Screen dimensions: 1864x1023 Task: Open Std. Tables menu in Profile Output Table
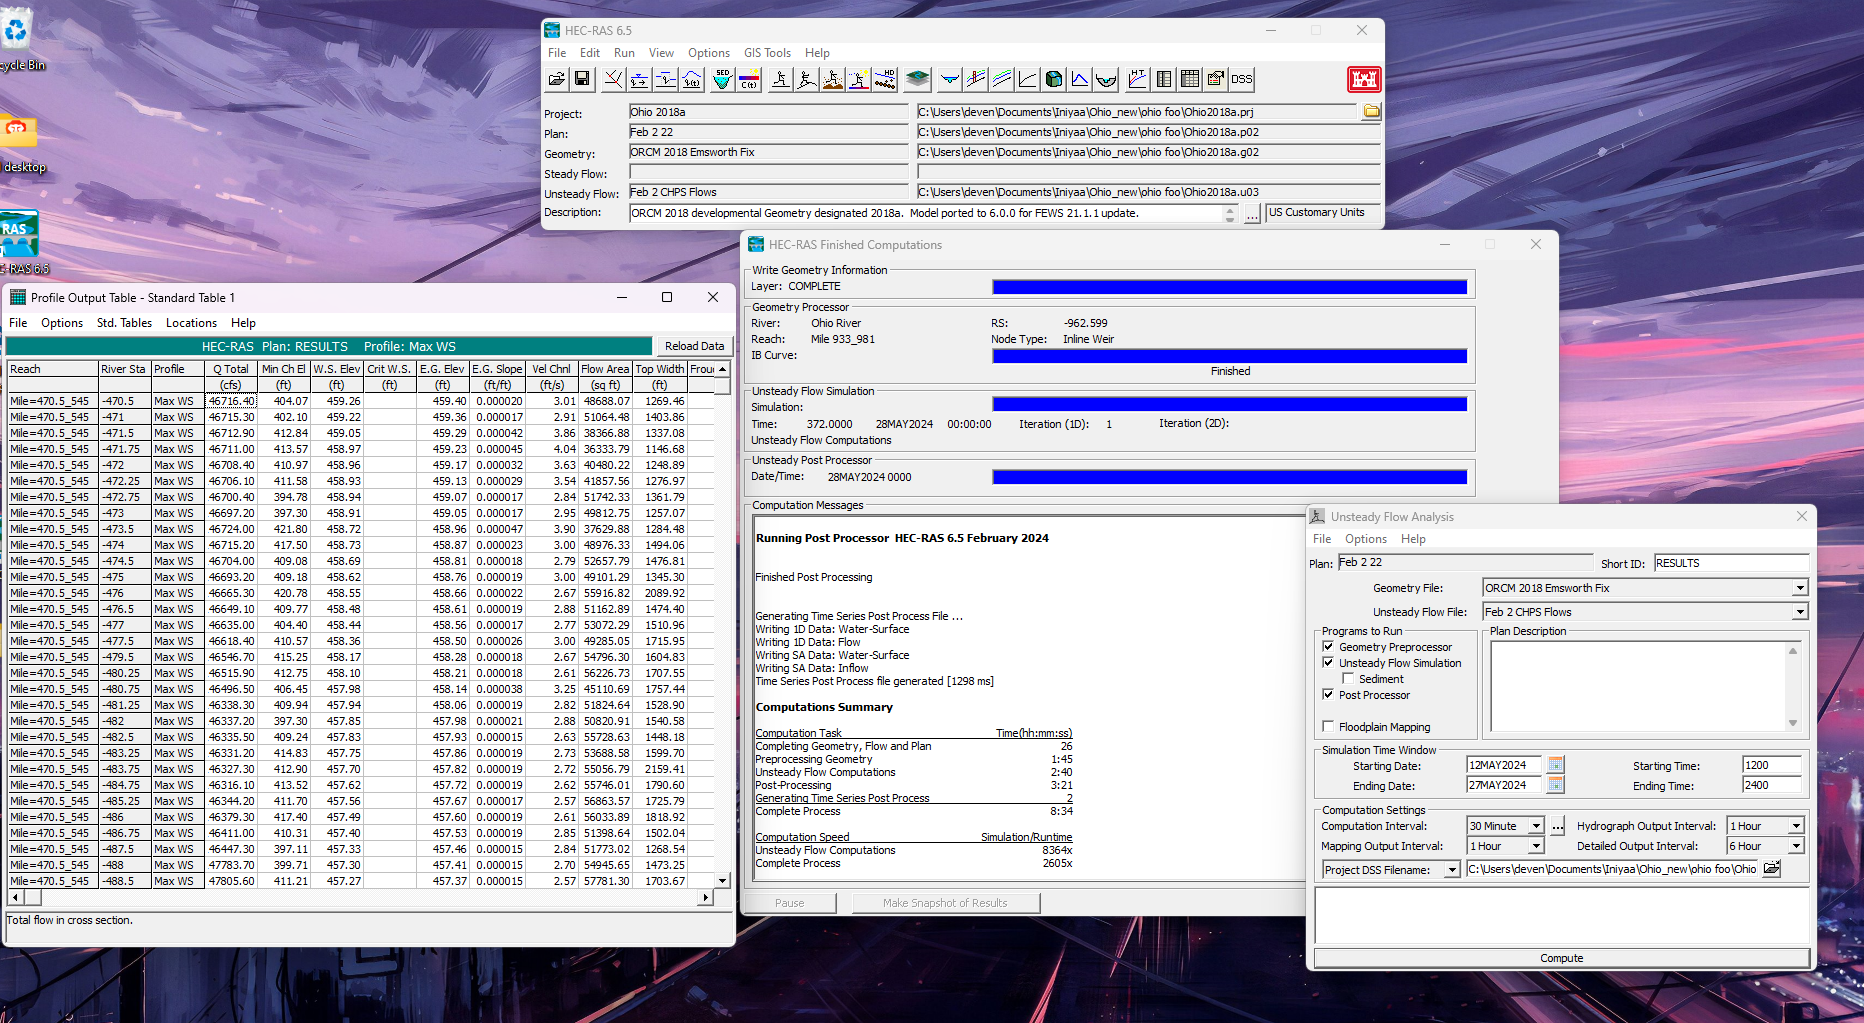pyautogui.click(x=124, y=323)
